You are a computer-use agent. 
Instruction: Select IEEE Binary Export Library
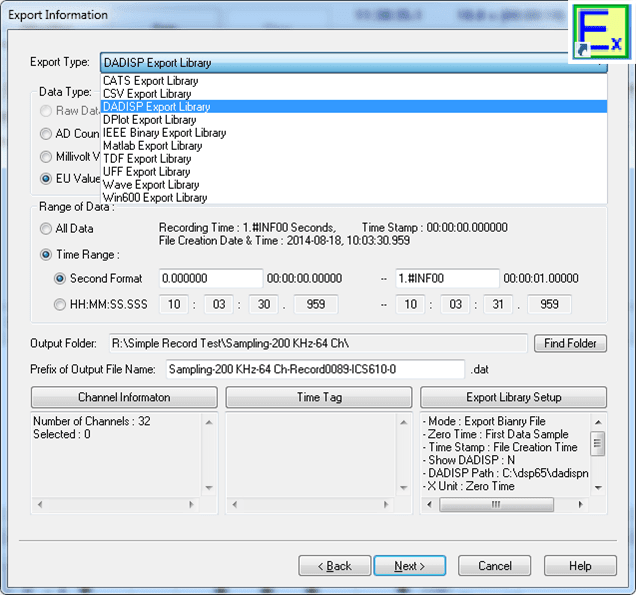pyautogui.click(x=353, y=133)
